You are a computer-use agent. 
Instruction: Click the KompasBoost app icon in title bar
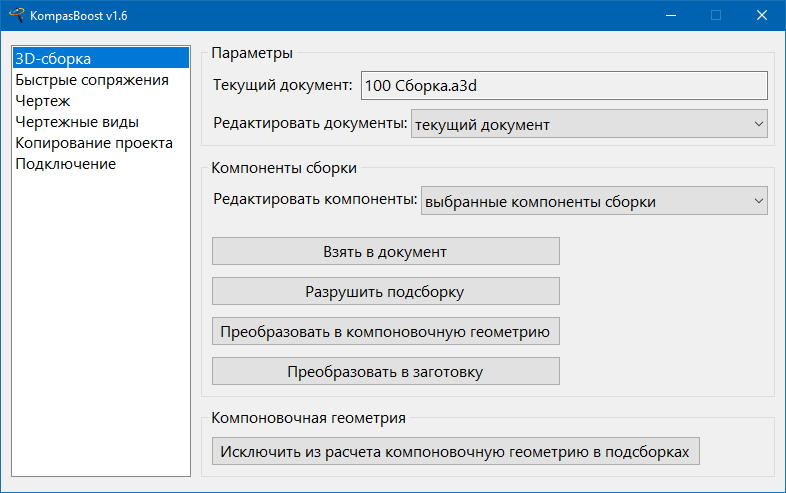click(x=16, y=16)
